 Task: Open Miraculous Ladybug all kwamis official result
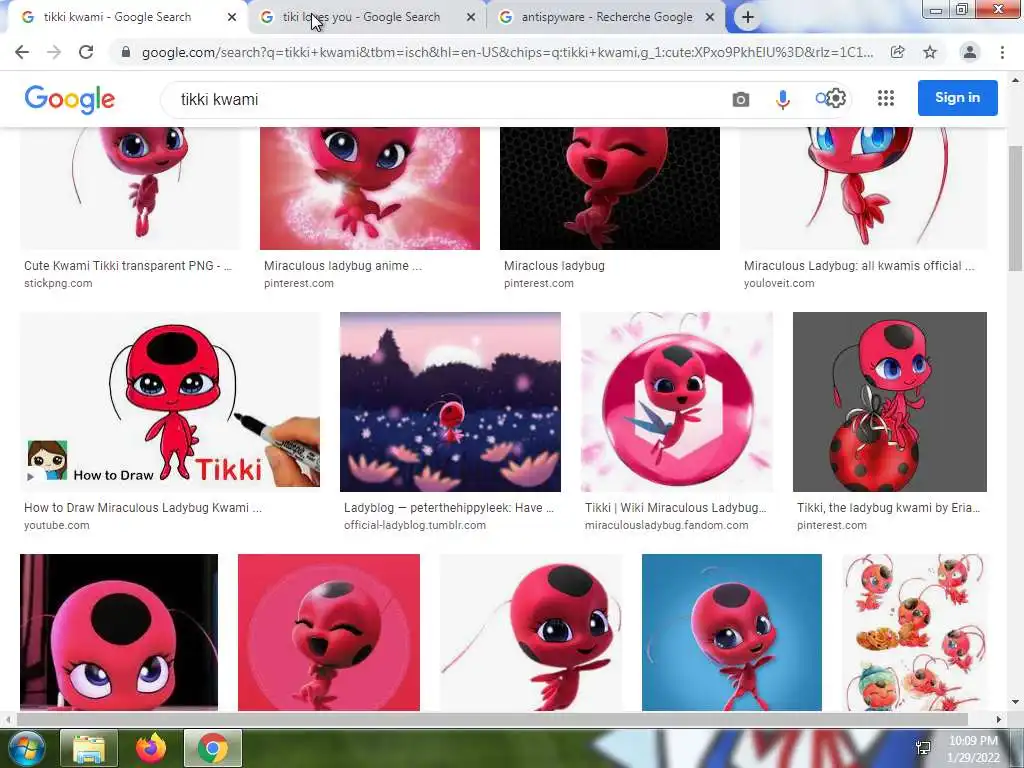(x=859, y=266)
